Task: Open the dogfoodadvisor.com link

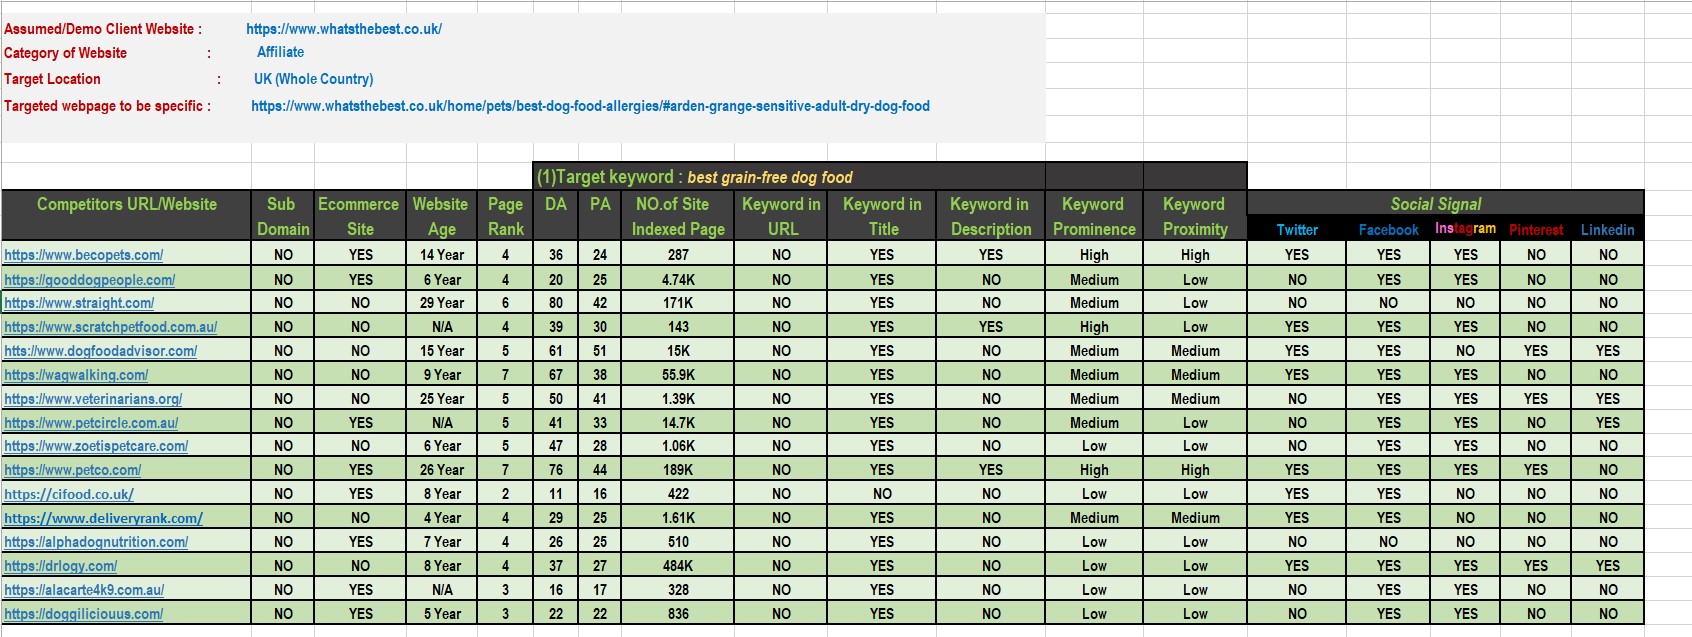Action: tap(100, 351)
